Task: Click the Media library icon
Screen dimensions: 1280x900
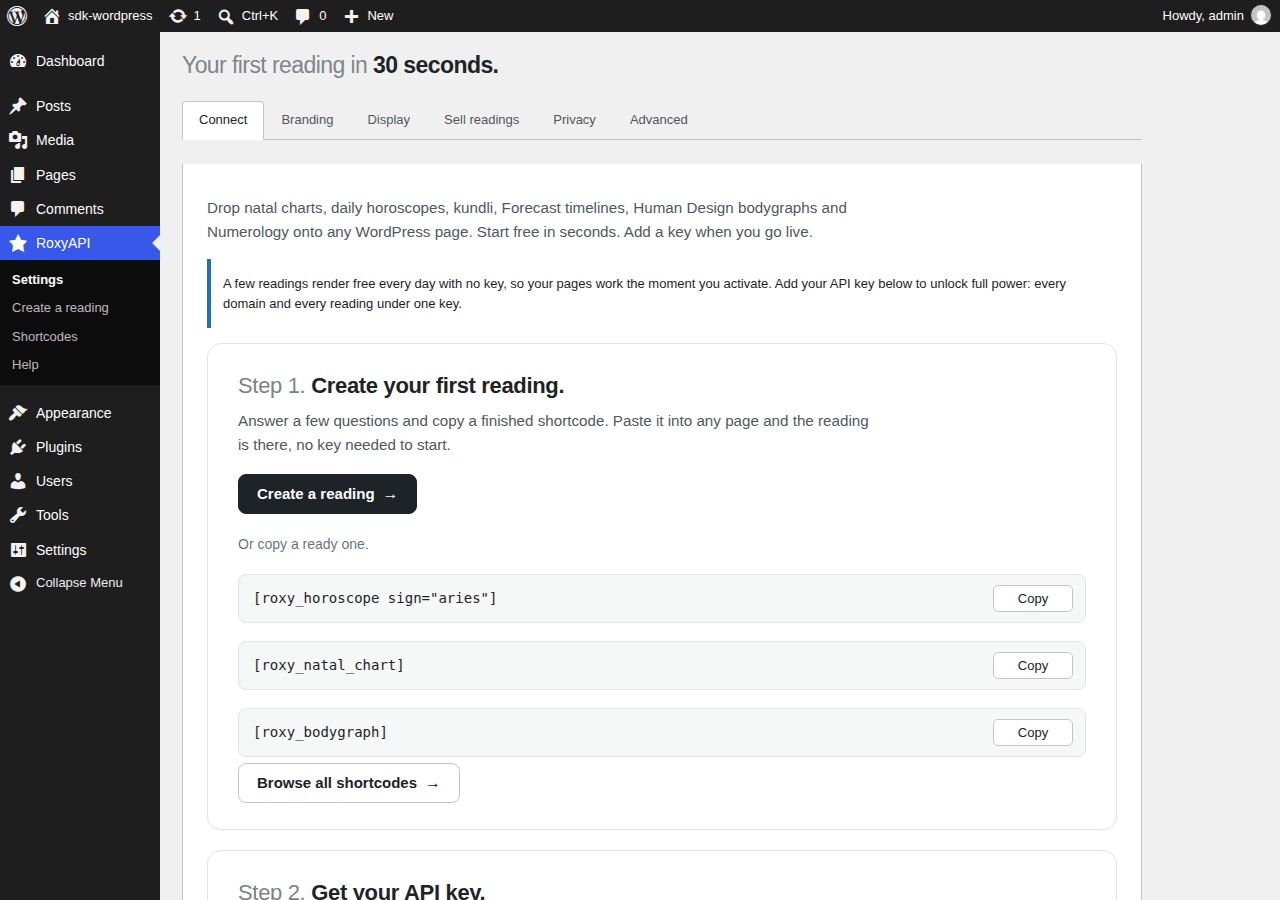Action: 18,140
